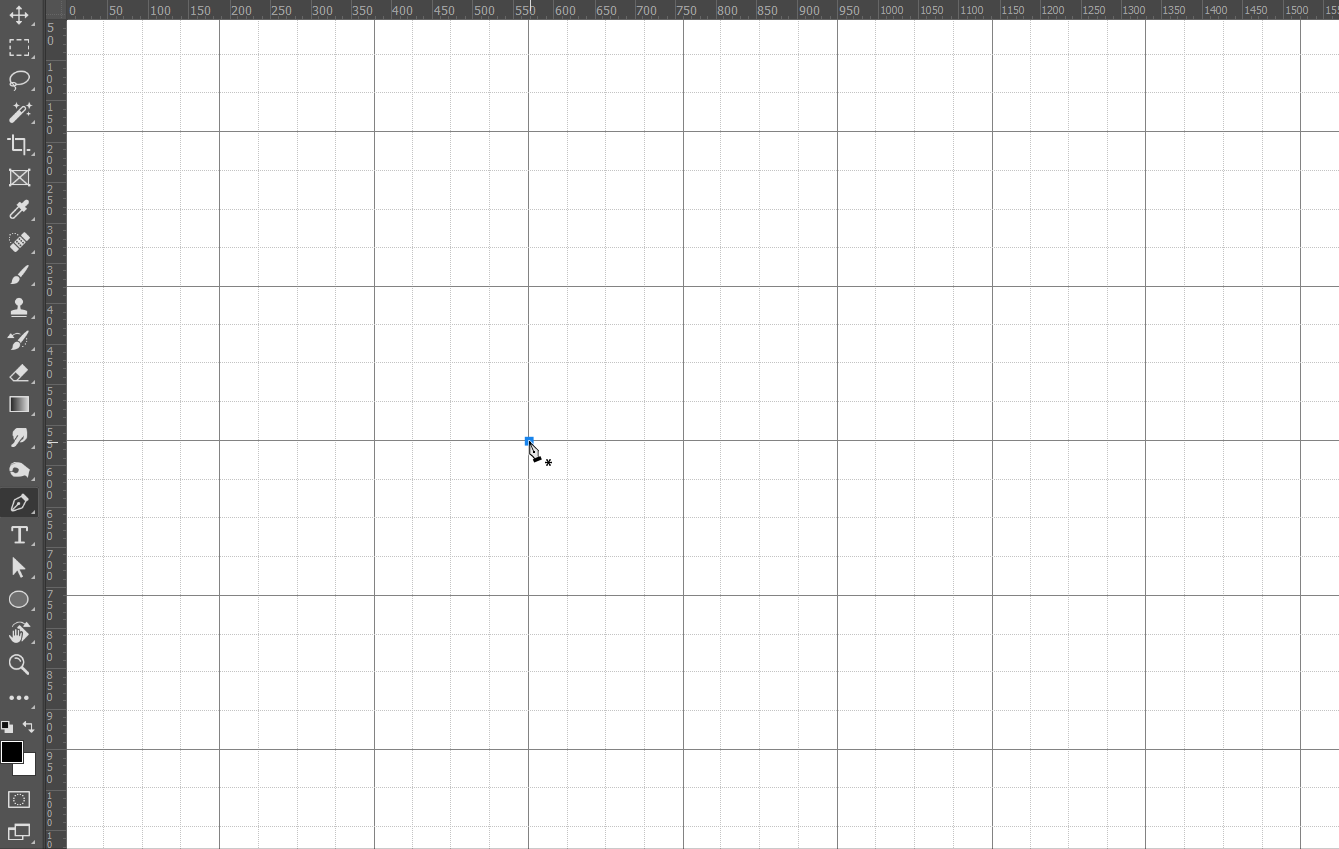The image size is (1339, 849).
Task: Select the Frame tool
Action: [x=19, y=178]
